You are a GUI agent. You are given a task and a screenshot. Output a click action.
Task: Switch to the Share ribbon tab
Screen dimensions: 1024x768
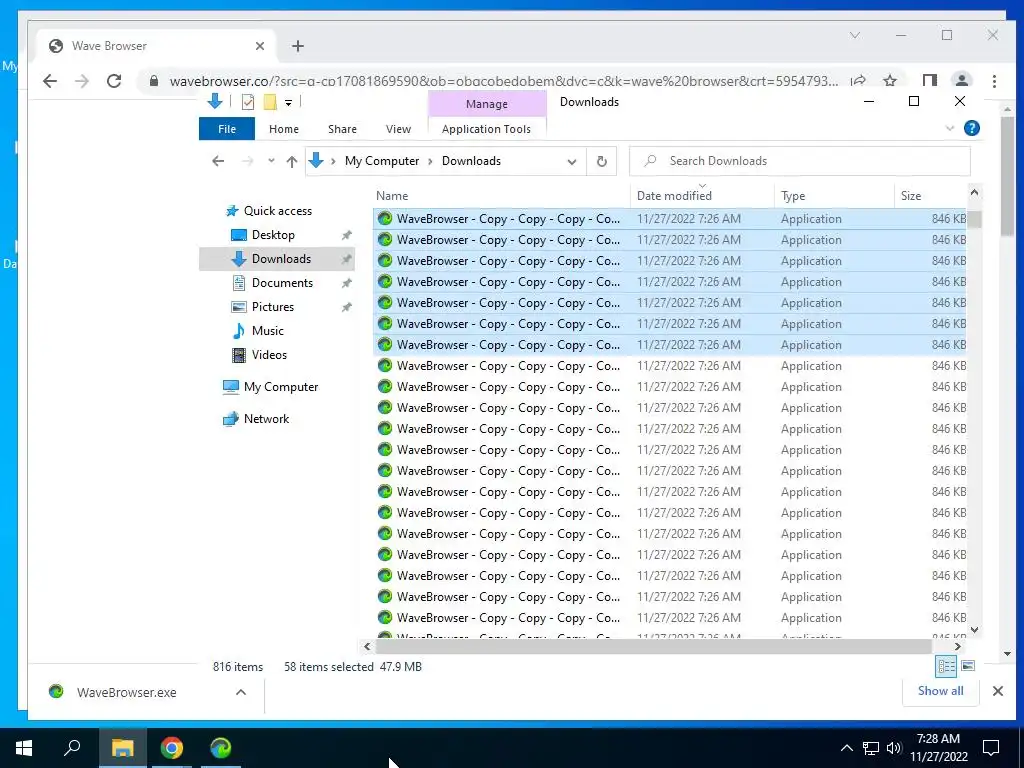point(342,129)
